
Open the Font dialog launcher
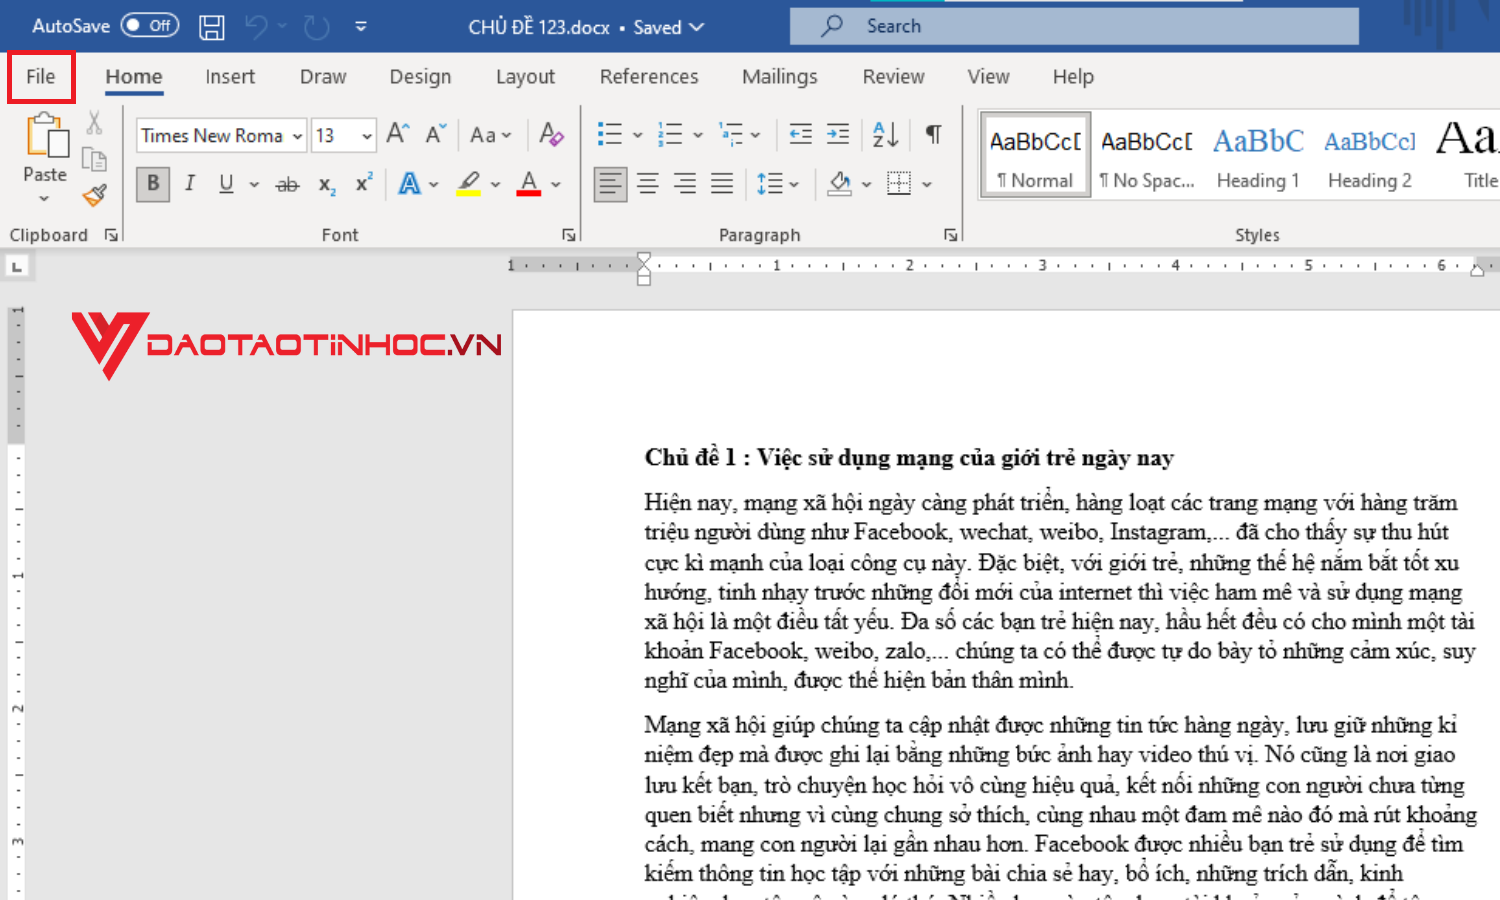click(x=568, y=234)
